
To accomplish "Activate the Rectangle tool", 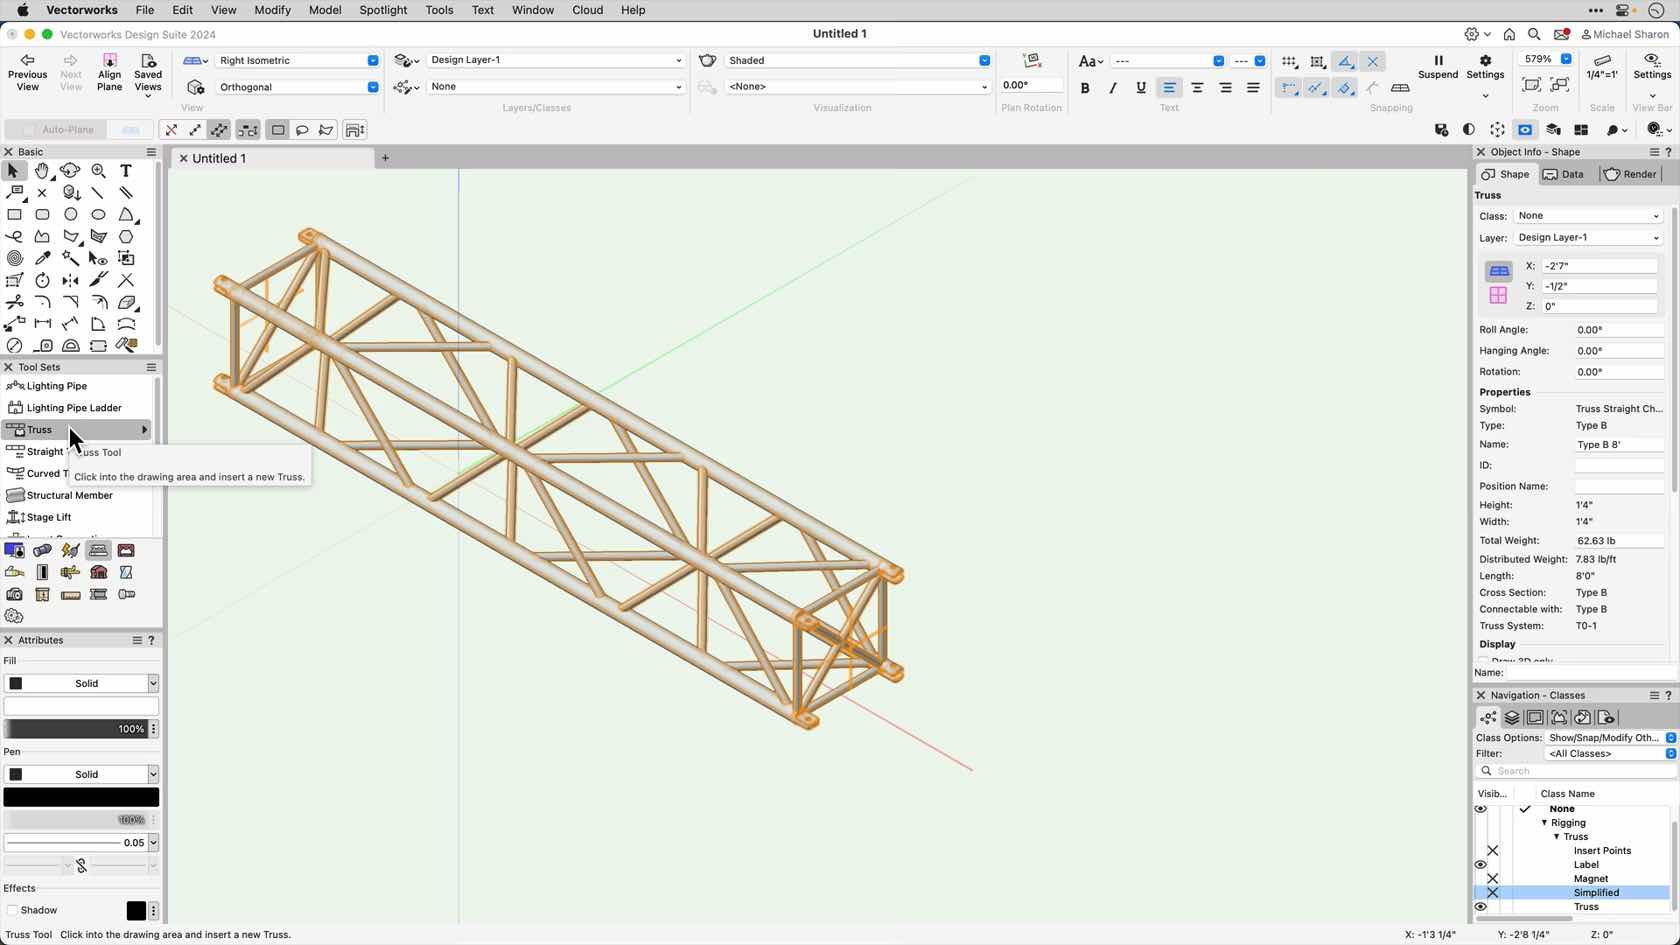I will pyautogui.click(x=15, y=214).
